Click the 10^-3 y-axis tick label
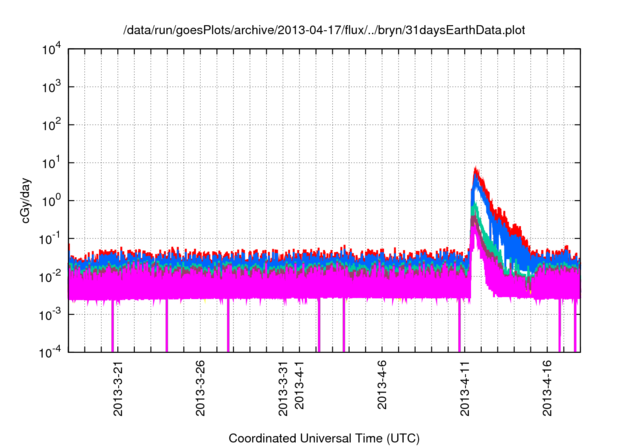640x448 pixels. pos(49,313)
